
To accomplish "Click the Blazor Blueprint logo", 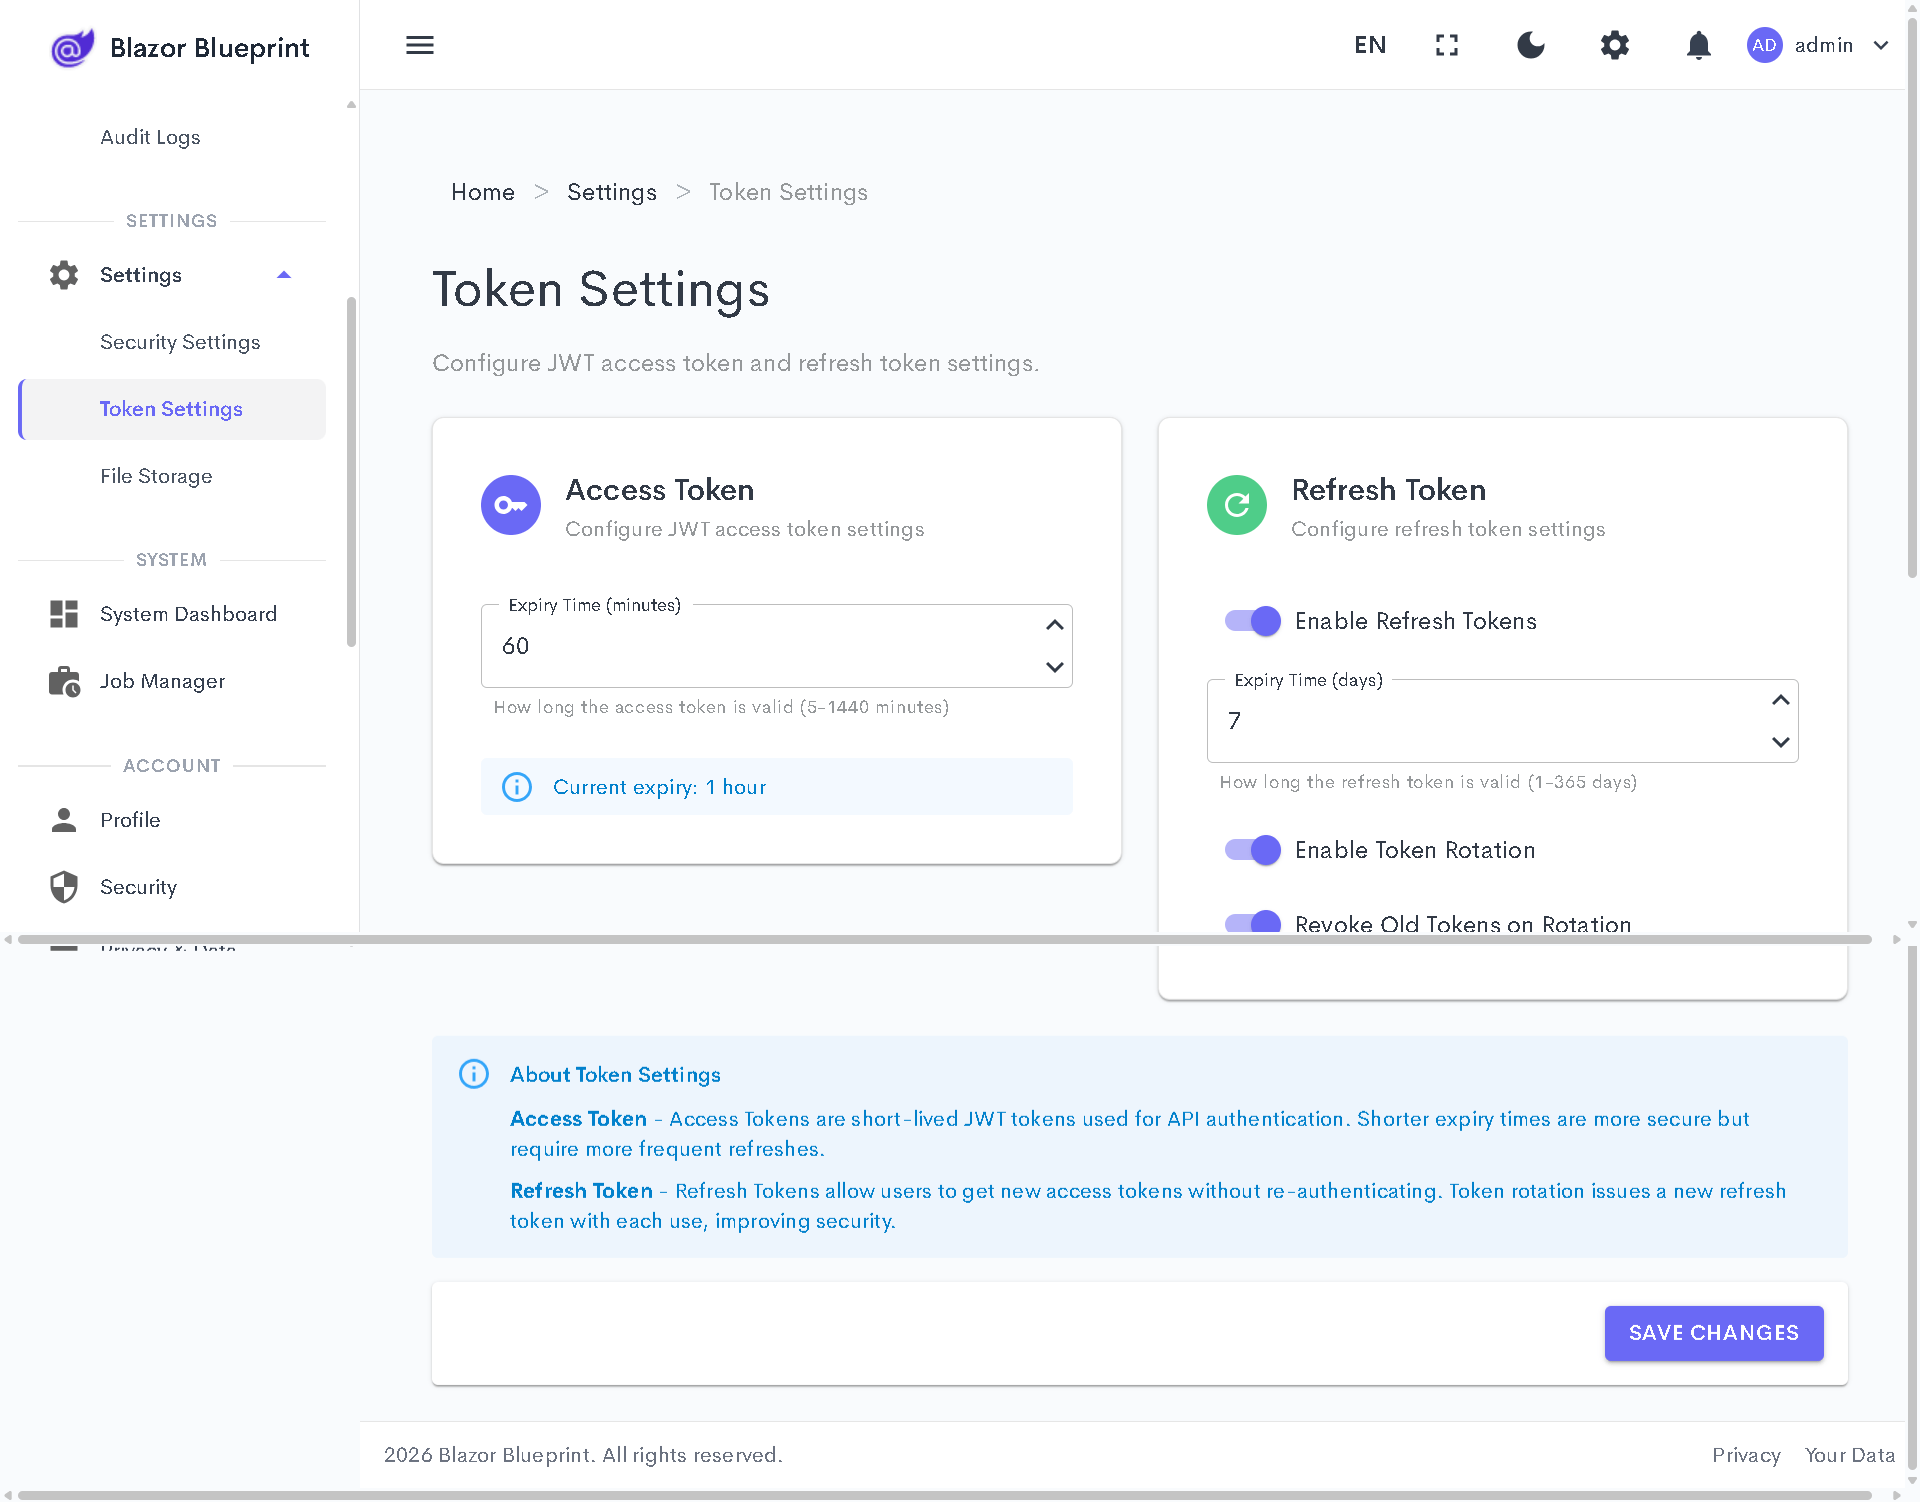I will tap(72, 47).
